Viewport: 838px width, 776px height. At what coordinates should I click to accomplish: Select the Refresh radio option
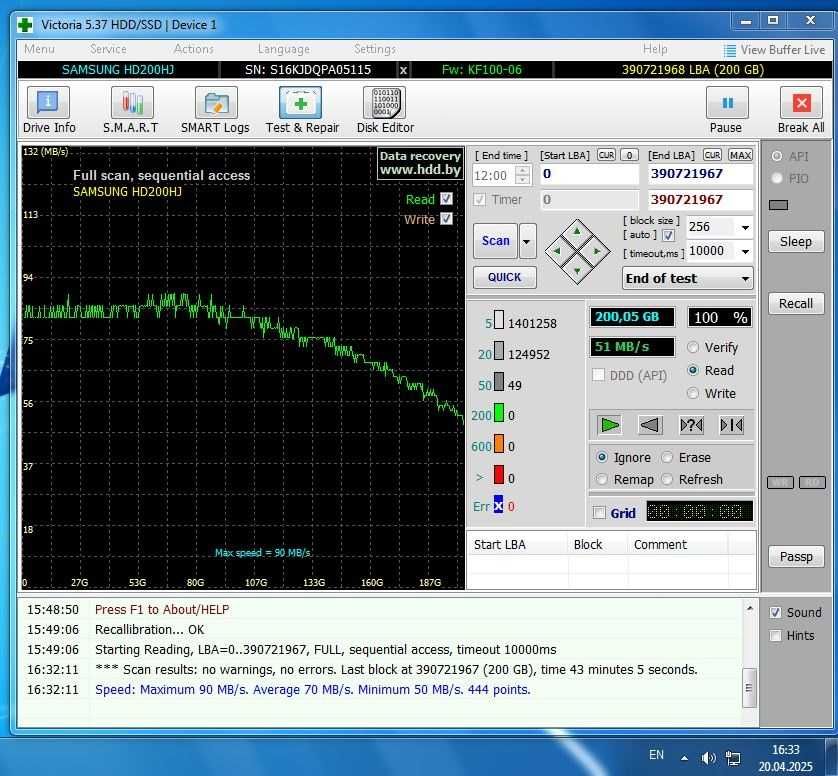[x=667, y=479]
